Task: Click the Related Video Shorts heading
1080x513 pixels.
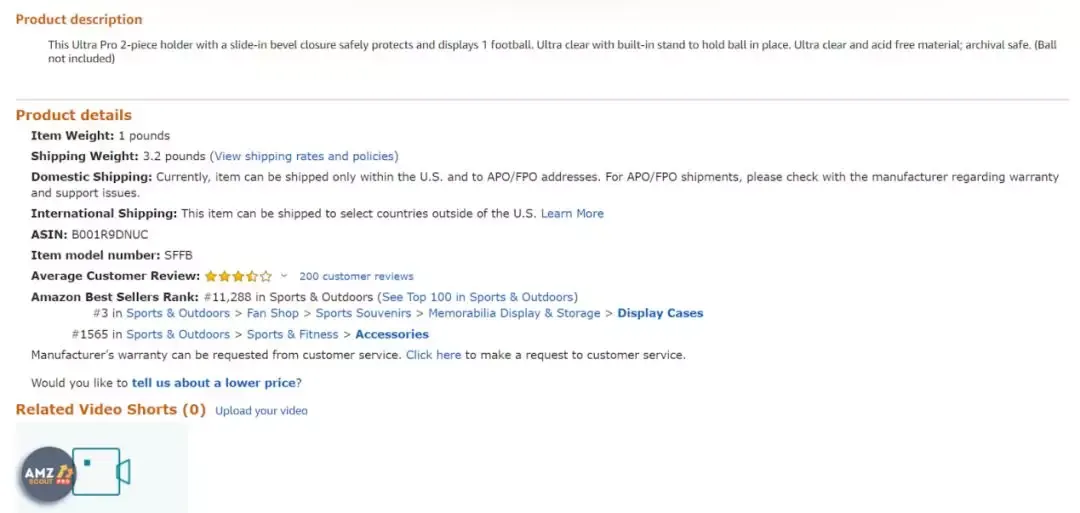Action: [110, 410]
